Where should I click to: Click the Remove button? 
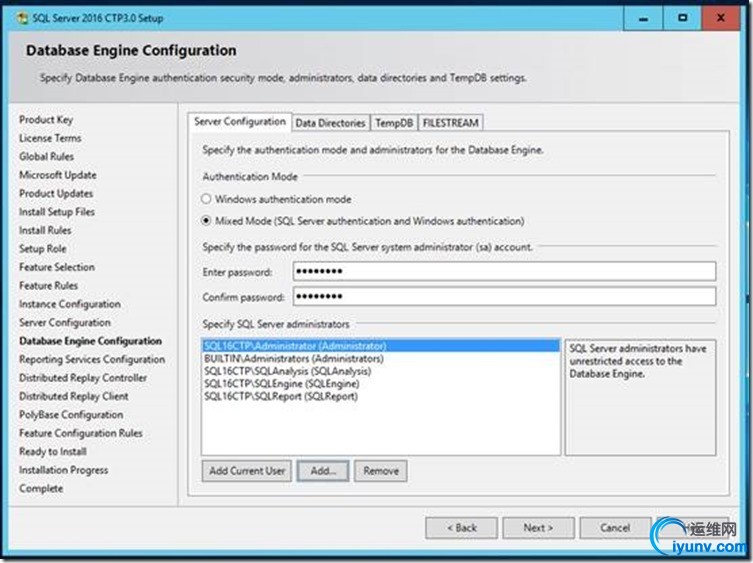coord(381,471)
